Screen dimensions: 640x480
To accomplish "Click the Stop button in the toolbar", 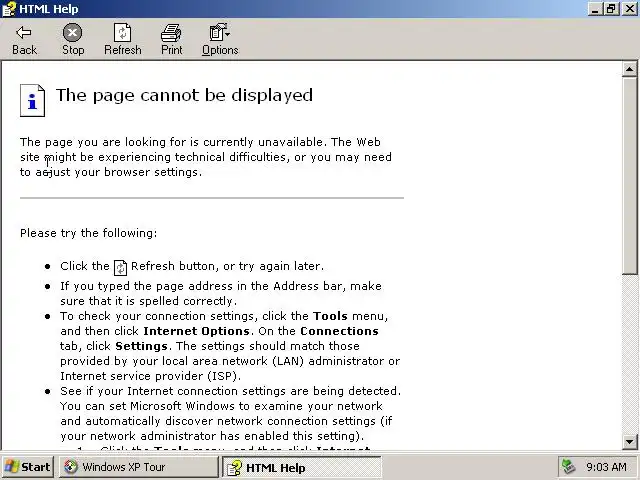I will click(73, 40).
